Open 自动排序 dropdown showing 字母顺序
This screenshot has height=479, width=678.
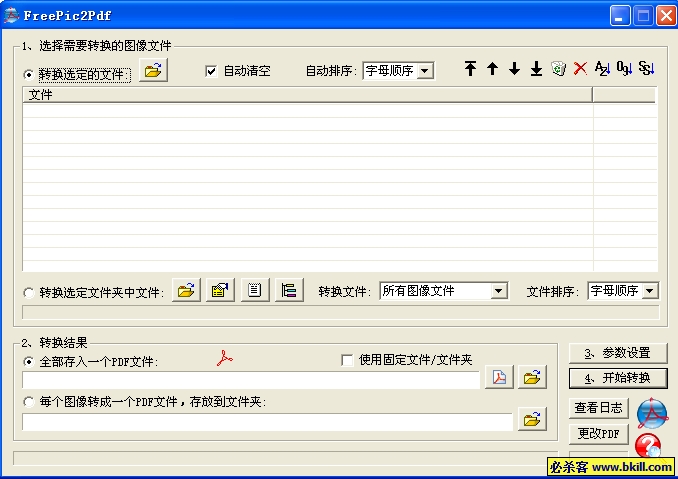(399, 70)
